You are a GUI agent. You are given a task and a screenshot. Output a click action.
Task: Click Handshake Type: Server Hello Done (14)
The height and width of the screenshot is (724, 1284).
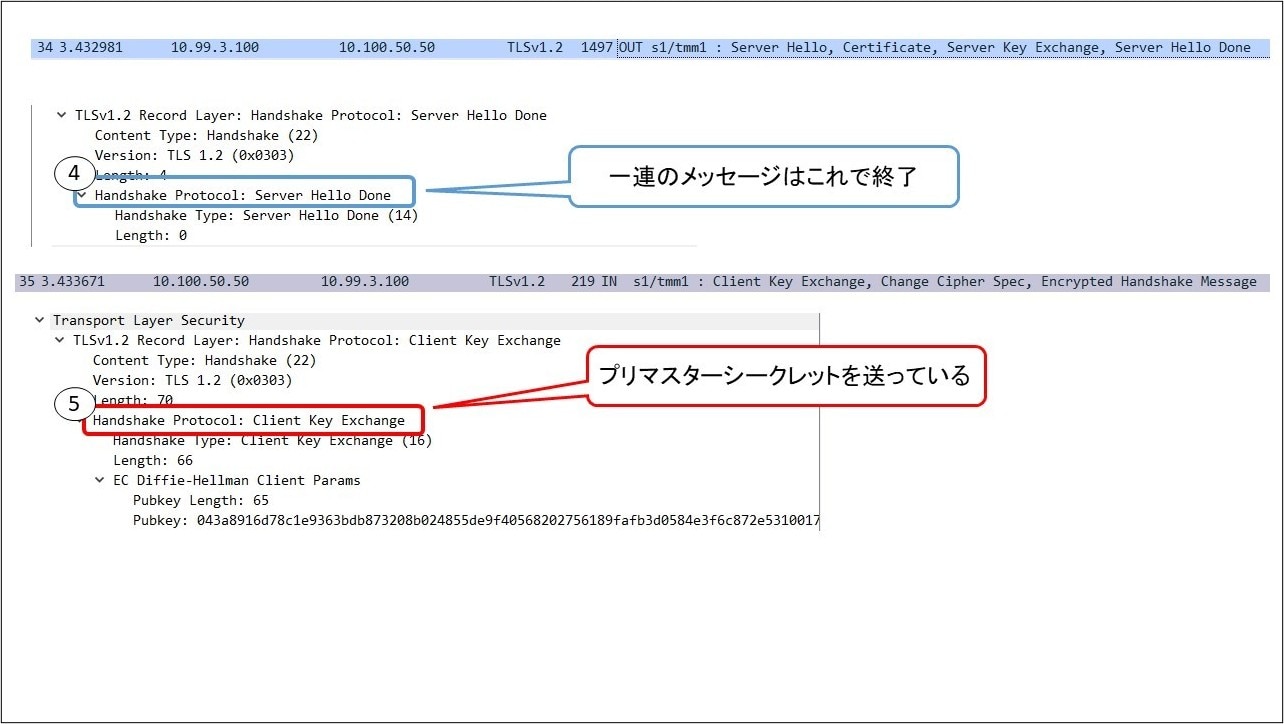tap(266, 216)
